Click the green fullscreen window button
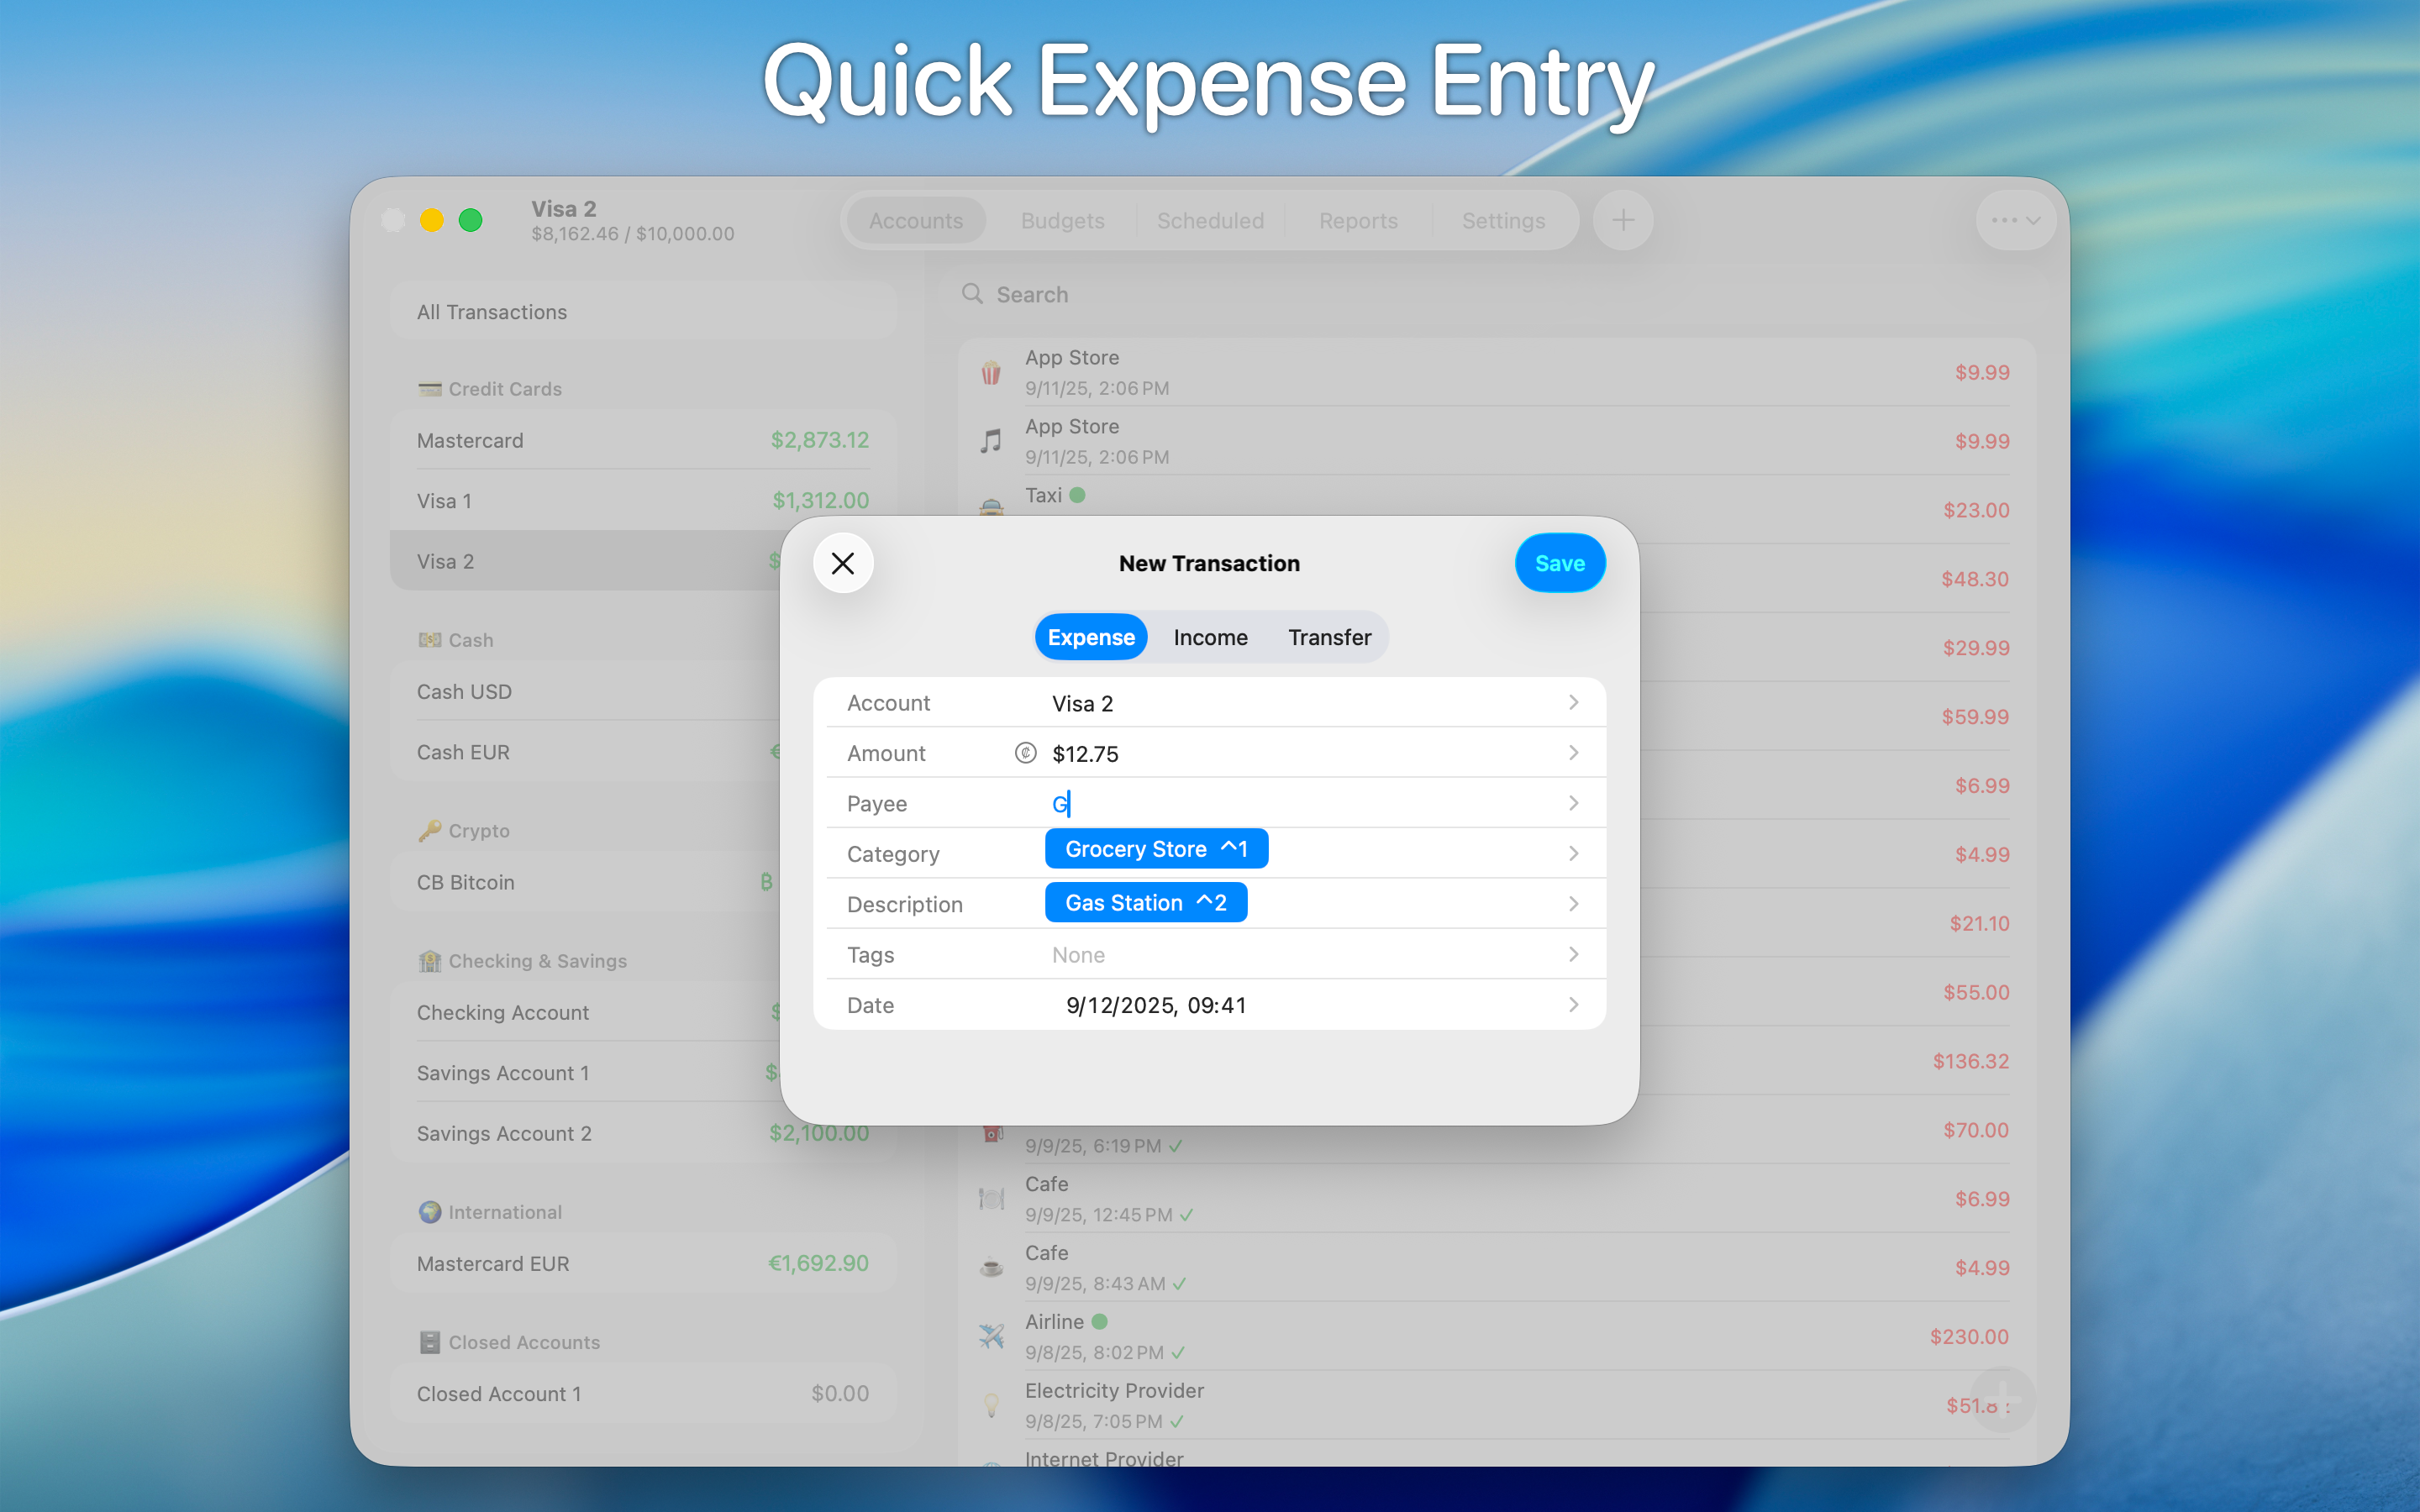Image resolution: width=2420 pixels, height=1512 pixels. click(470, 220)
